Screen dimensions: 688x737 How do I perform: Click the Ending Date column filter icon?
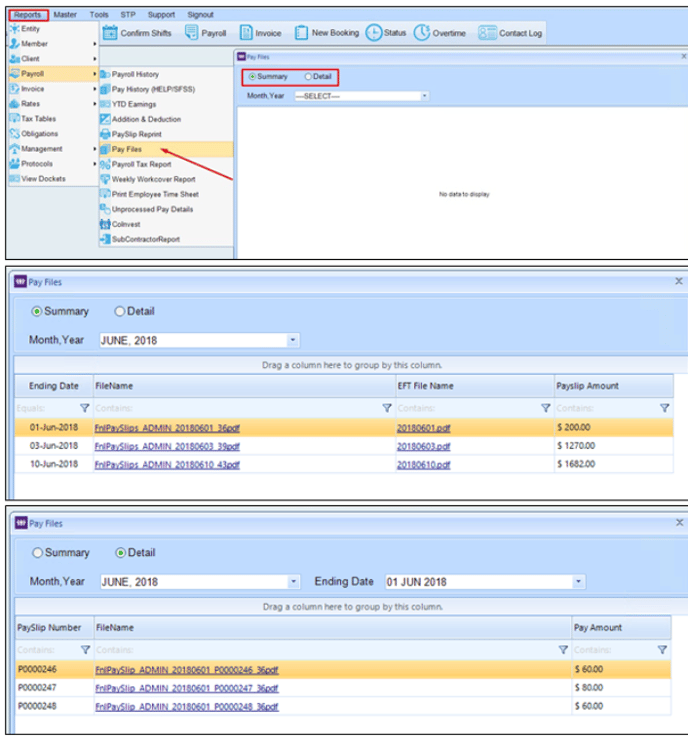point(85,408)
